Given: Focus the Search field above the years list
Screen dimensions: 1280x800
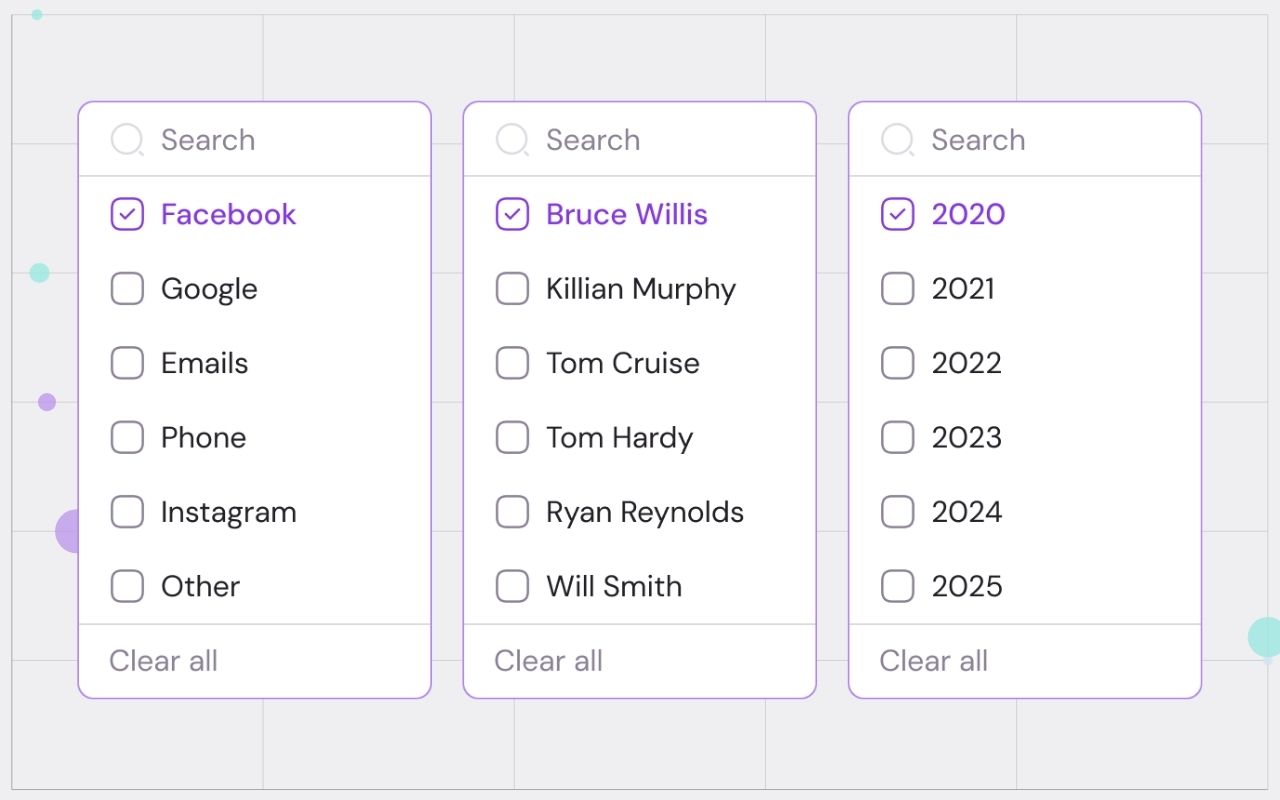Looking at the screenshot, I should 1040,140.
